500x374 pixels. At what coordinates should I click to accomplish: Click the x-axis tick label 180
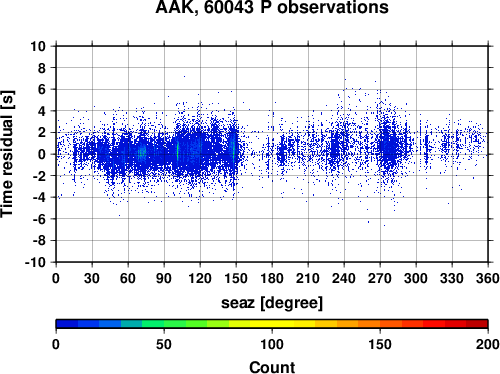[x=272, y=278]
